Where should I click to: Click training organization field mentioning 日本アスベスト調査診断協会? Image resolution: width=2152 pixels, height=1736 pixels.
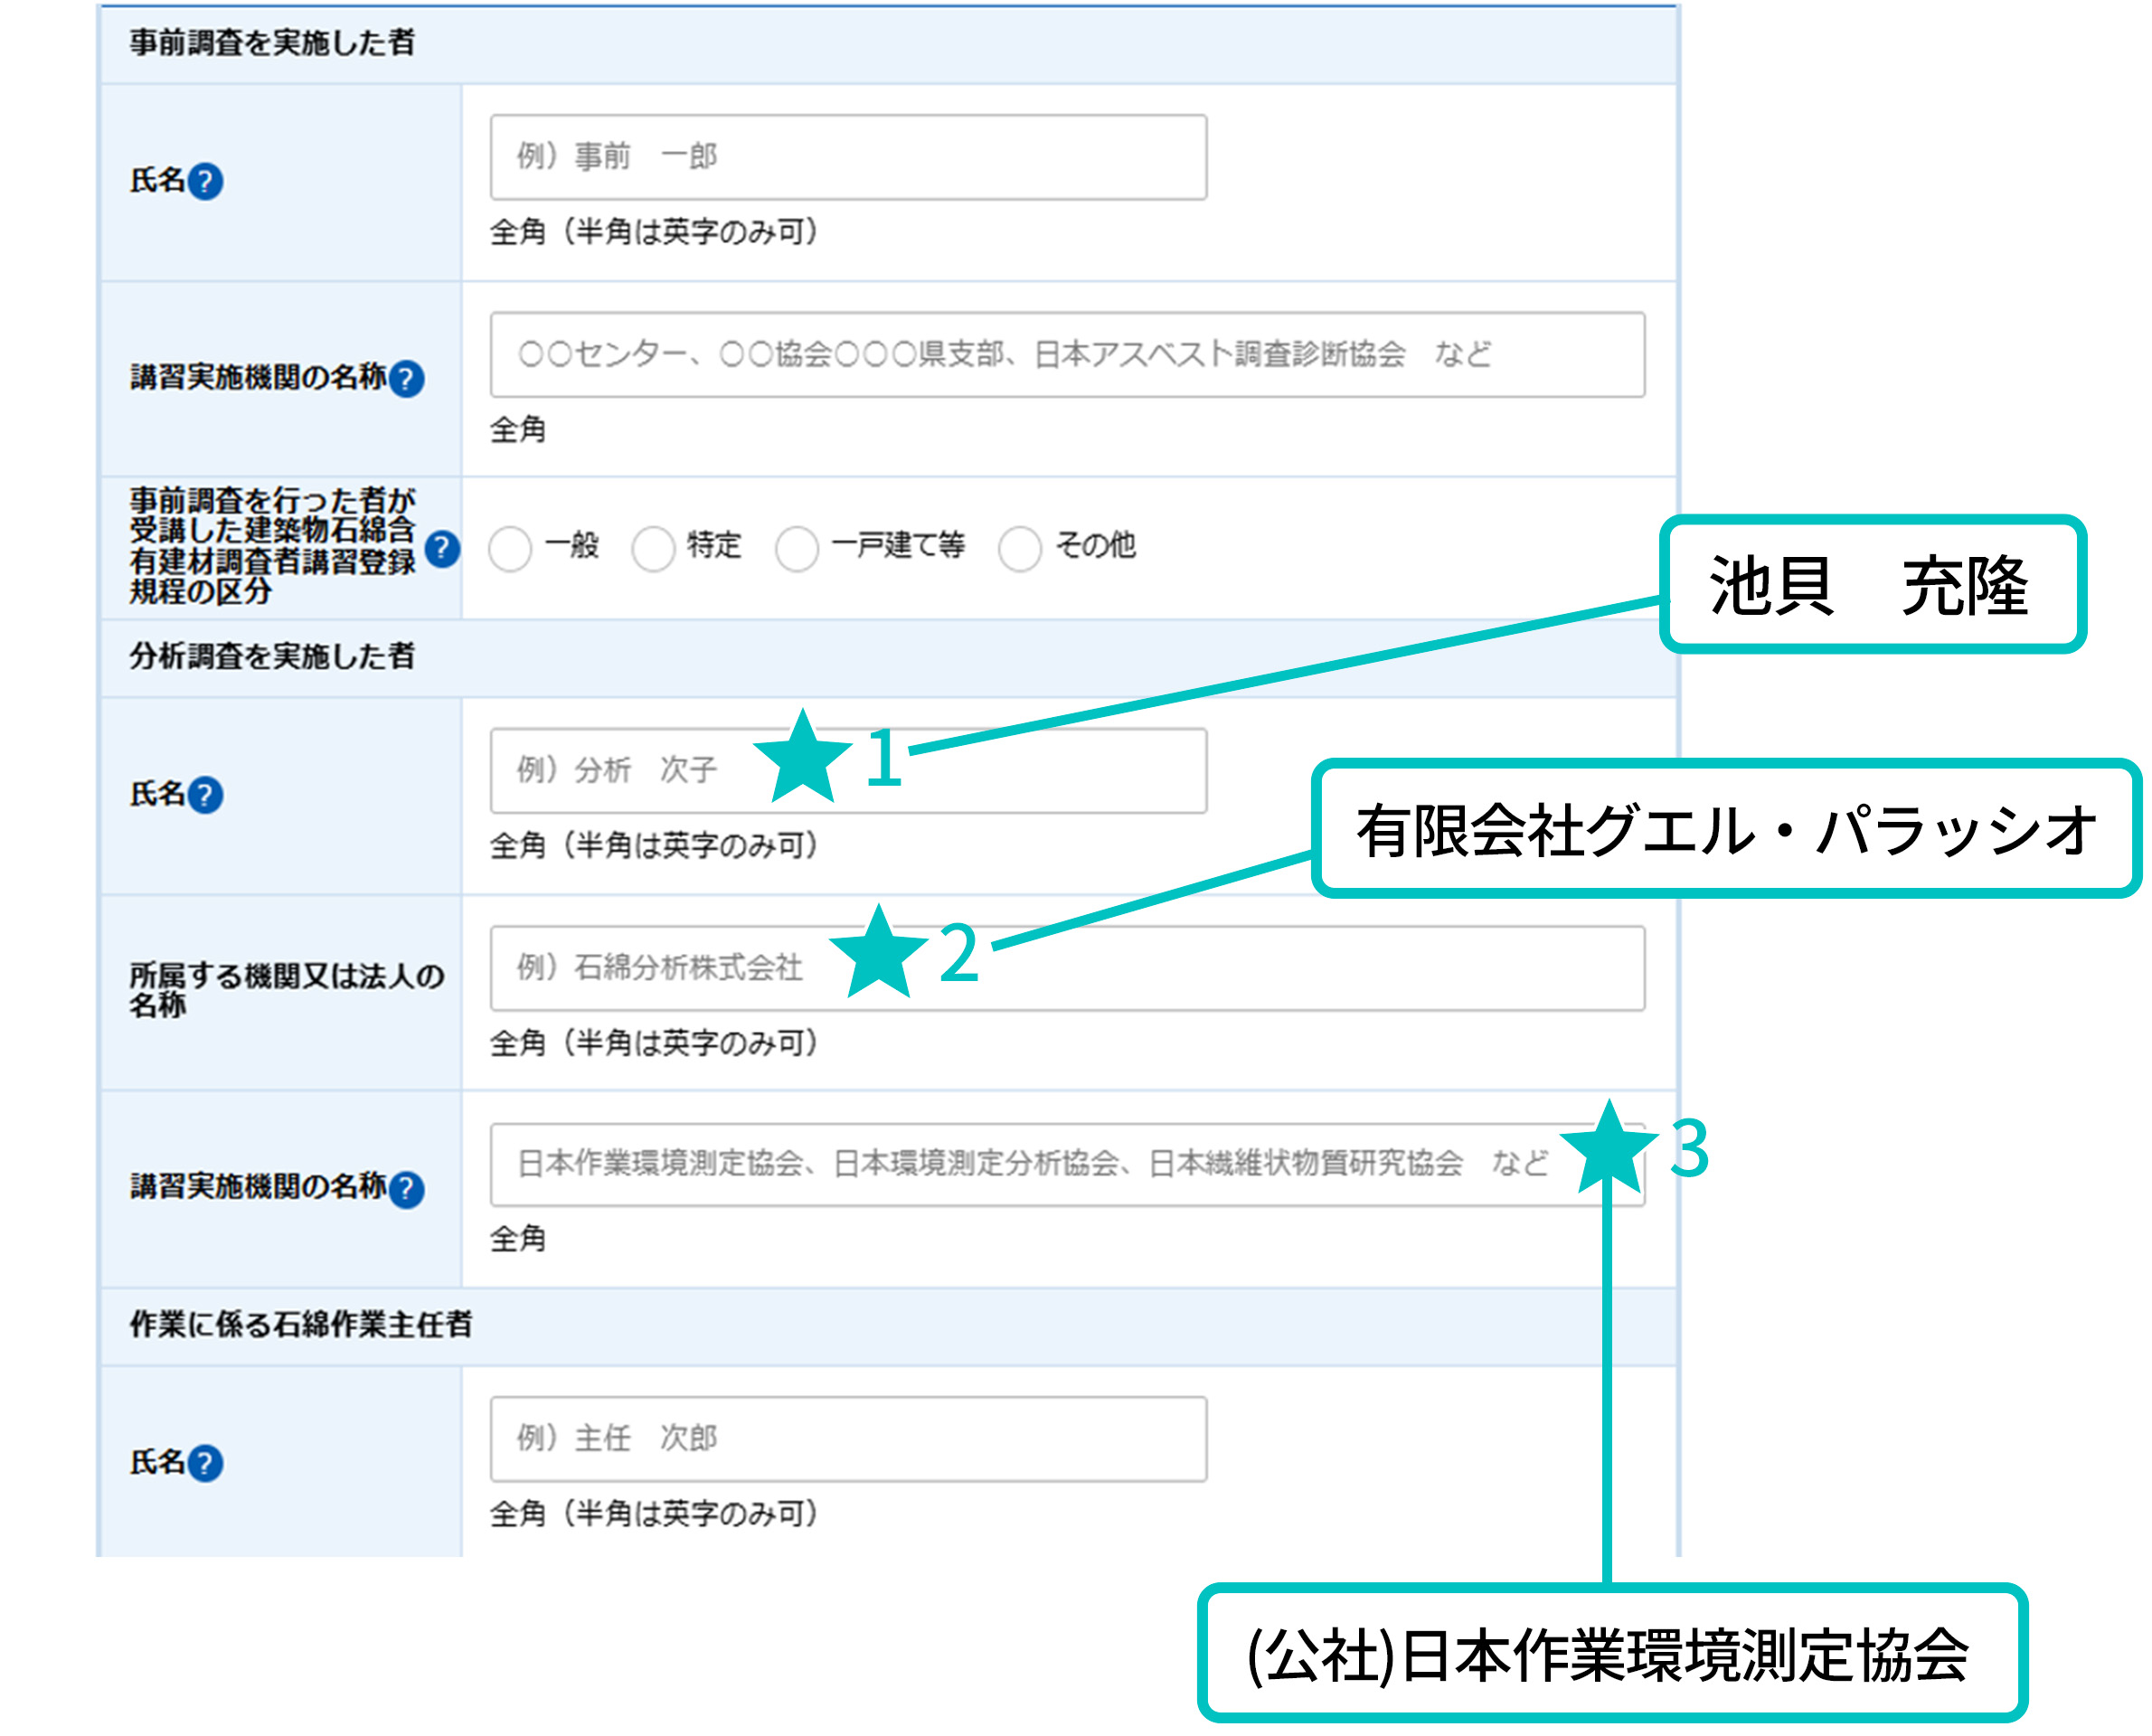[x=1067, y=355]
